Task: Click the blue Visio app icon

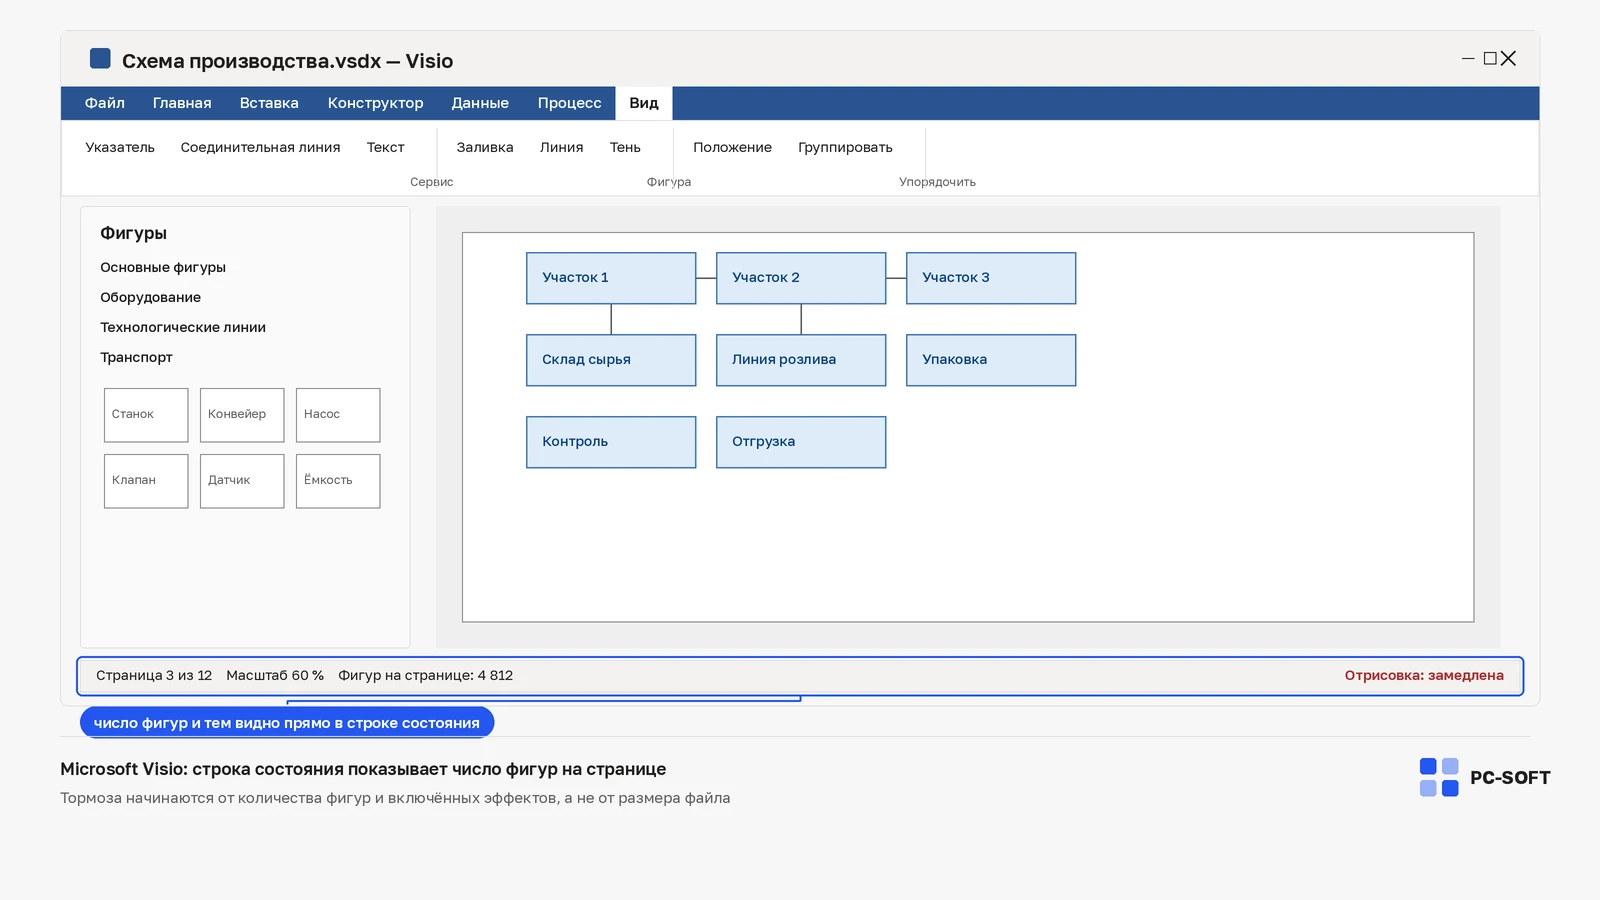Action: tap(100, 59)
